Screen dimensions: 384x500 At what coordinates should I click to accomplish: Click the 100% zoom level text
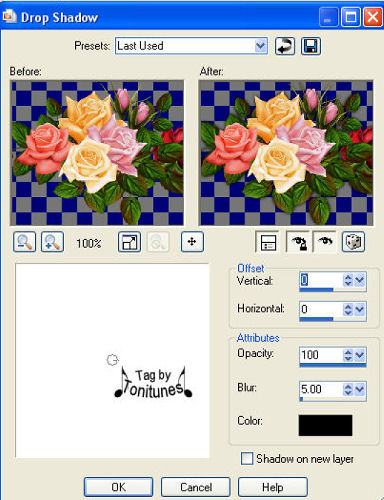(89, 243)
